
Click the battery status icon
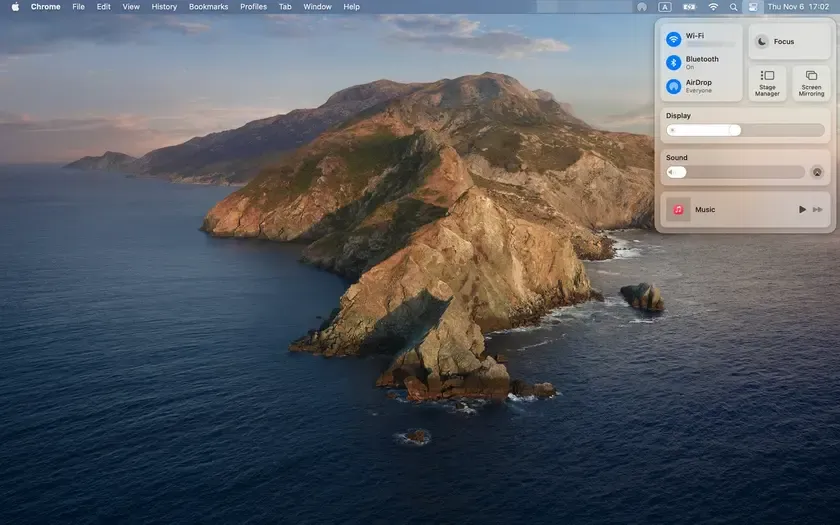689,7
